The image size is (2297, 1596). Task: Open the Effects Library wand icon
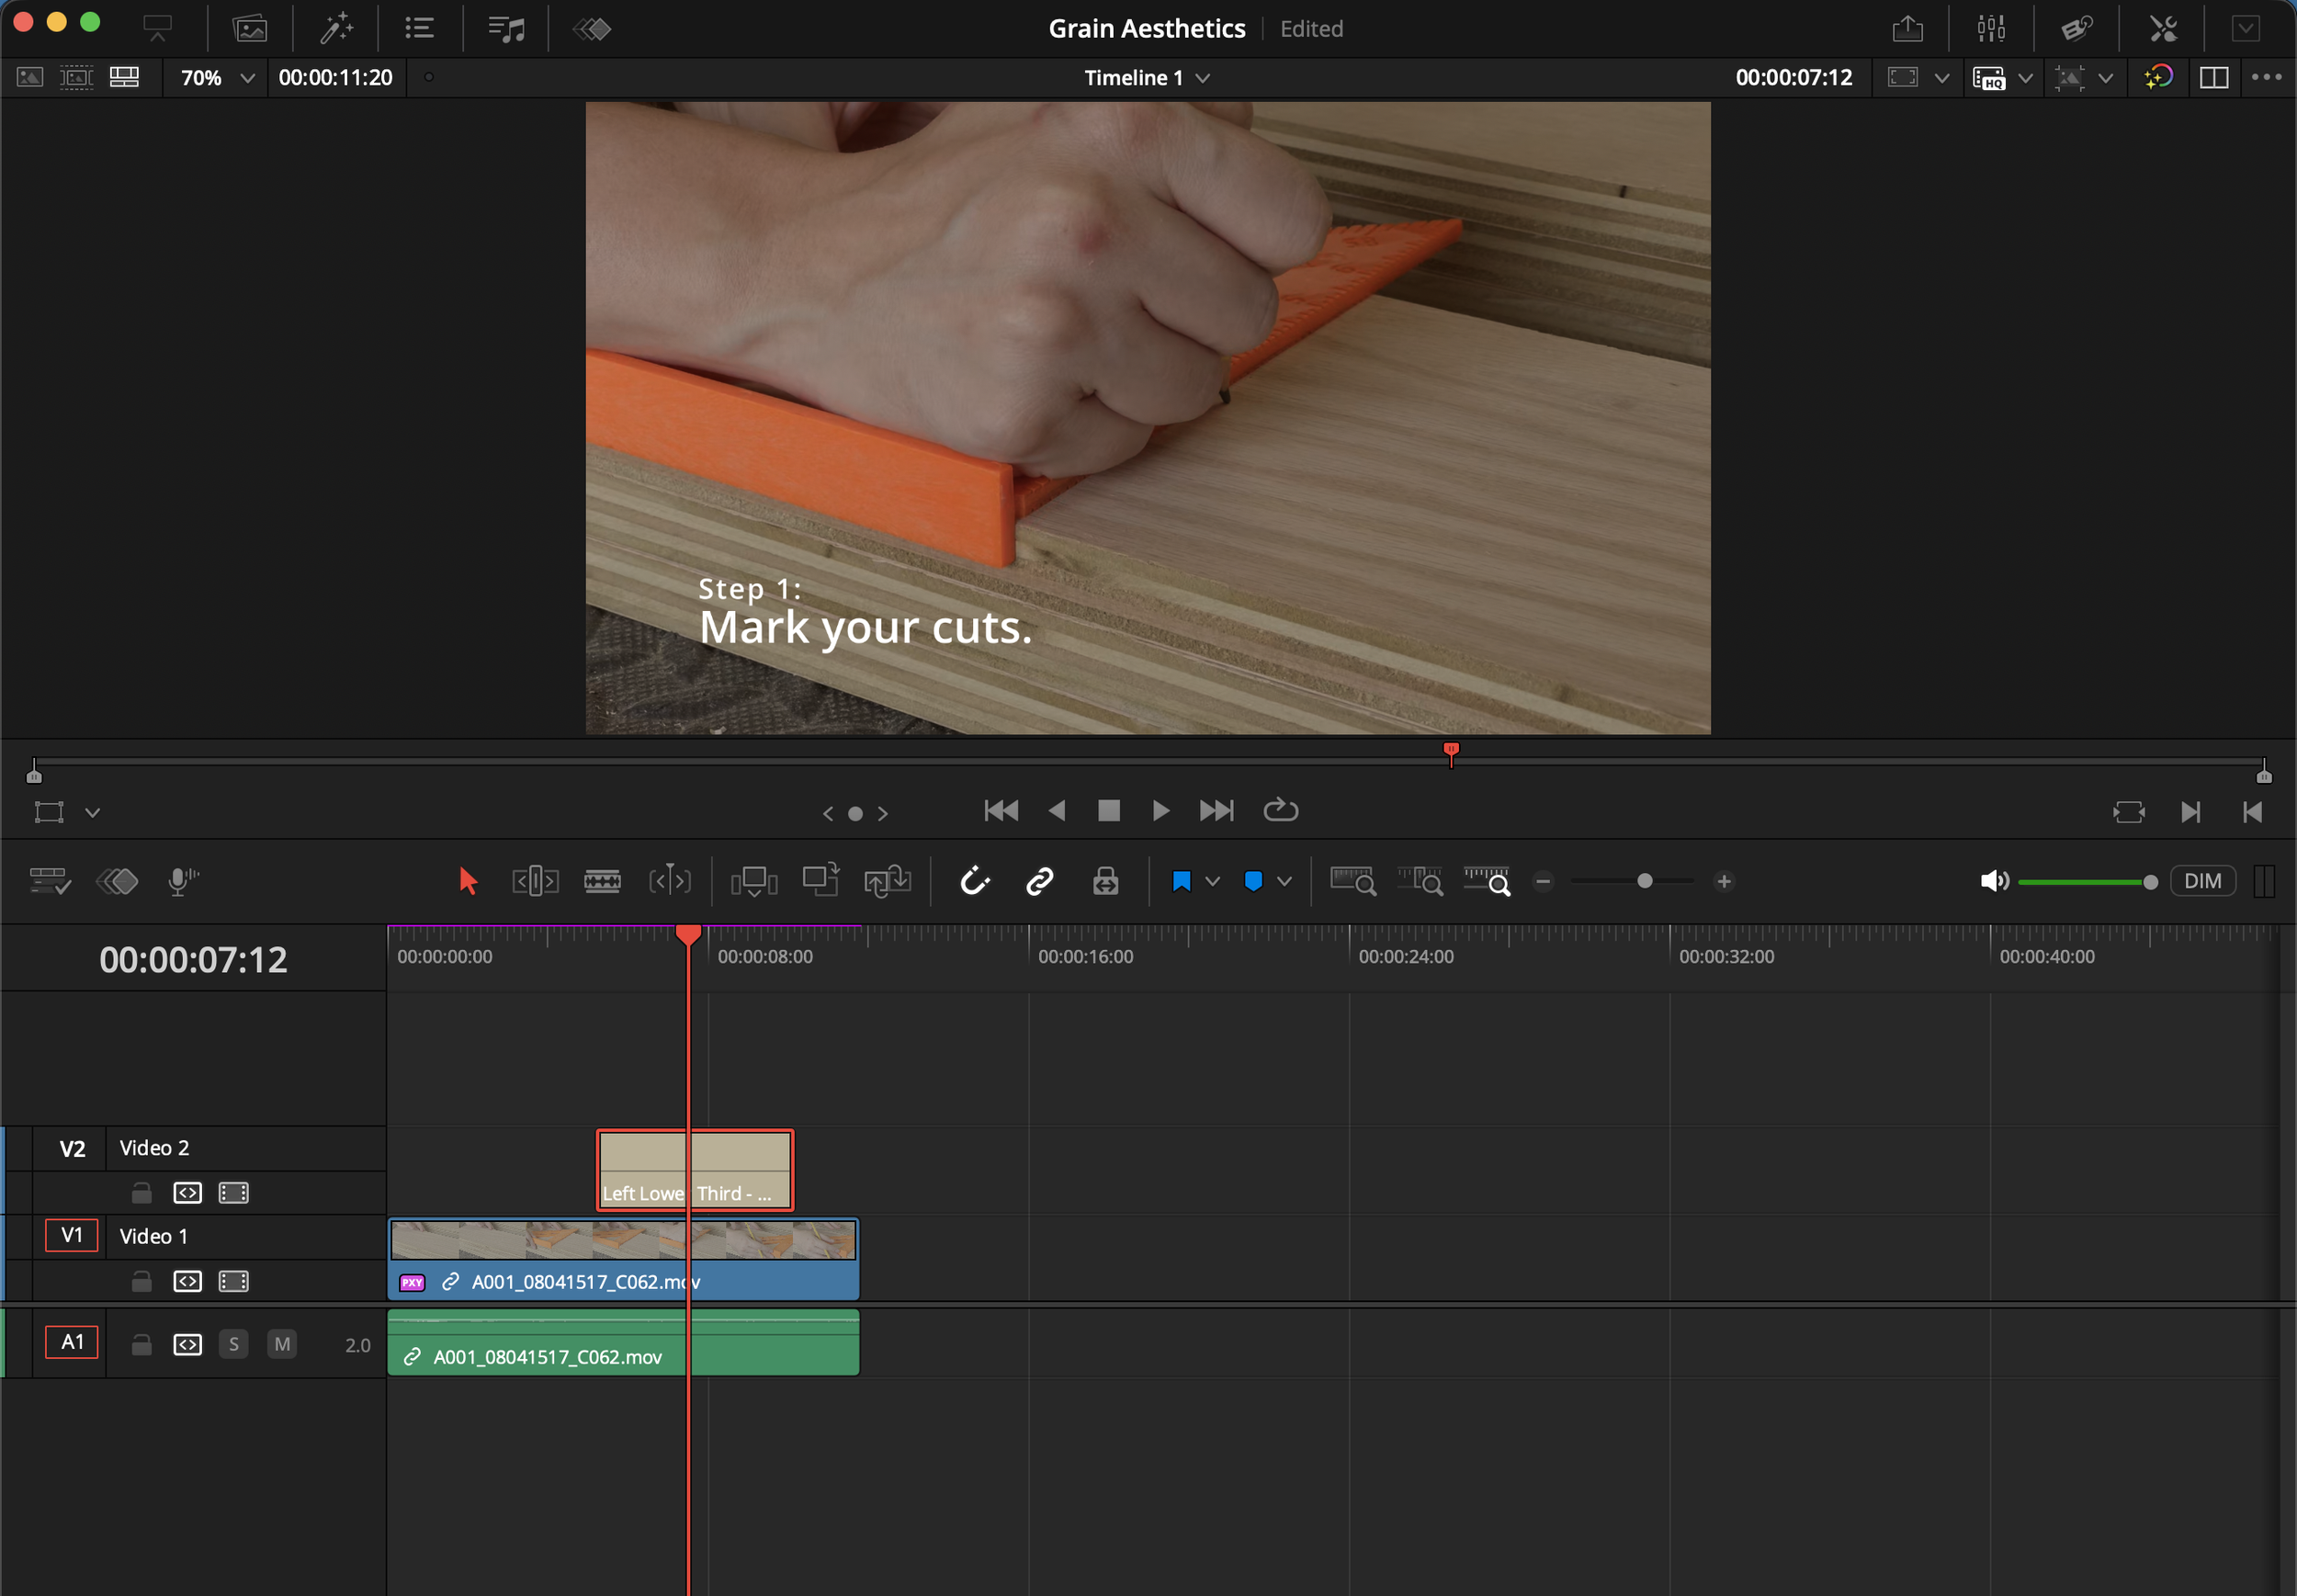point(336,28)
